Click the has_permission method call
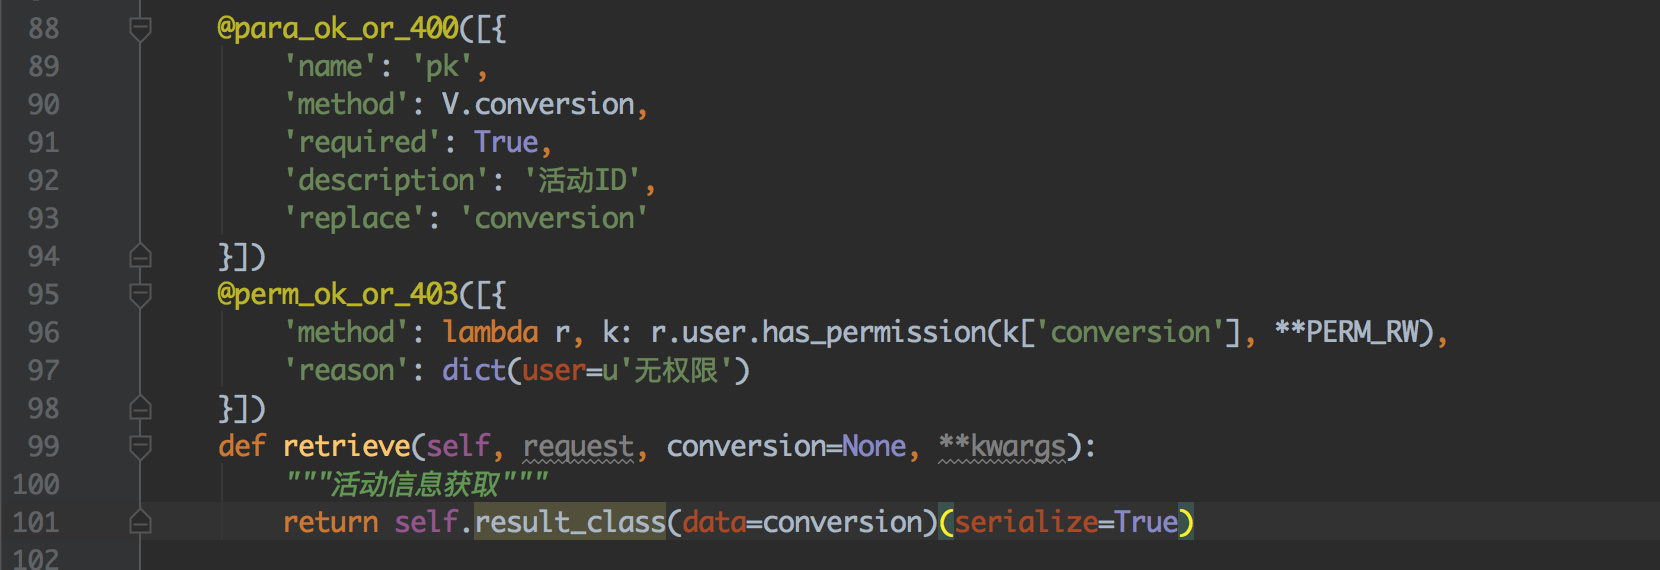1660x570 pixels. [x=875, y=333]
